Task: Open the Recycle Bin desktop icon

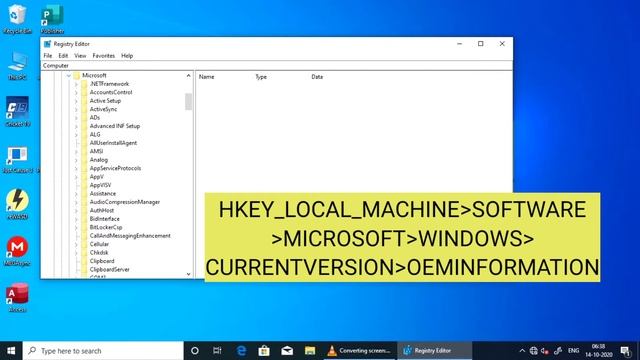Action: 17,18
